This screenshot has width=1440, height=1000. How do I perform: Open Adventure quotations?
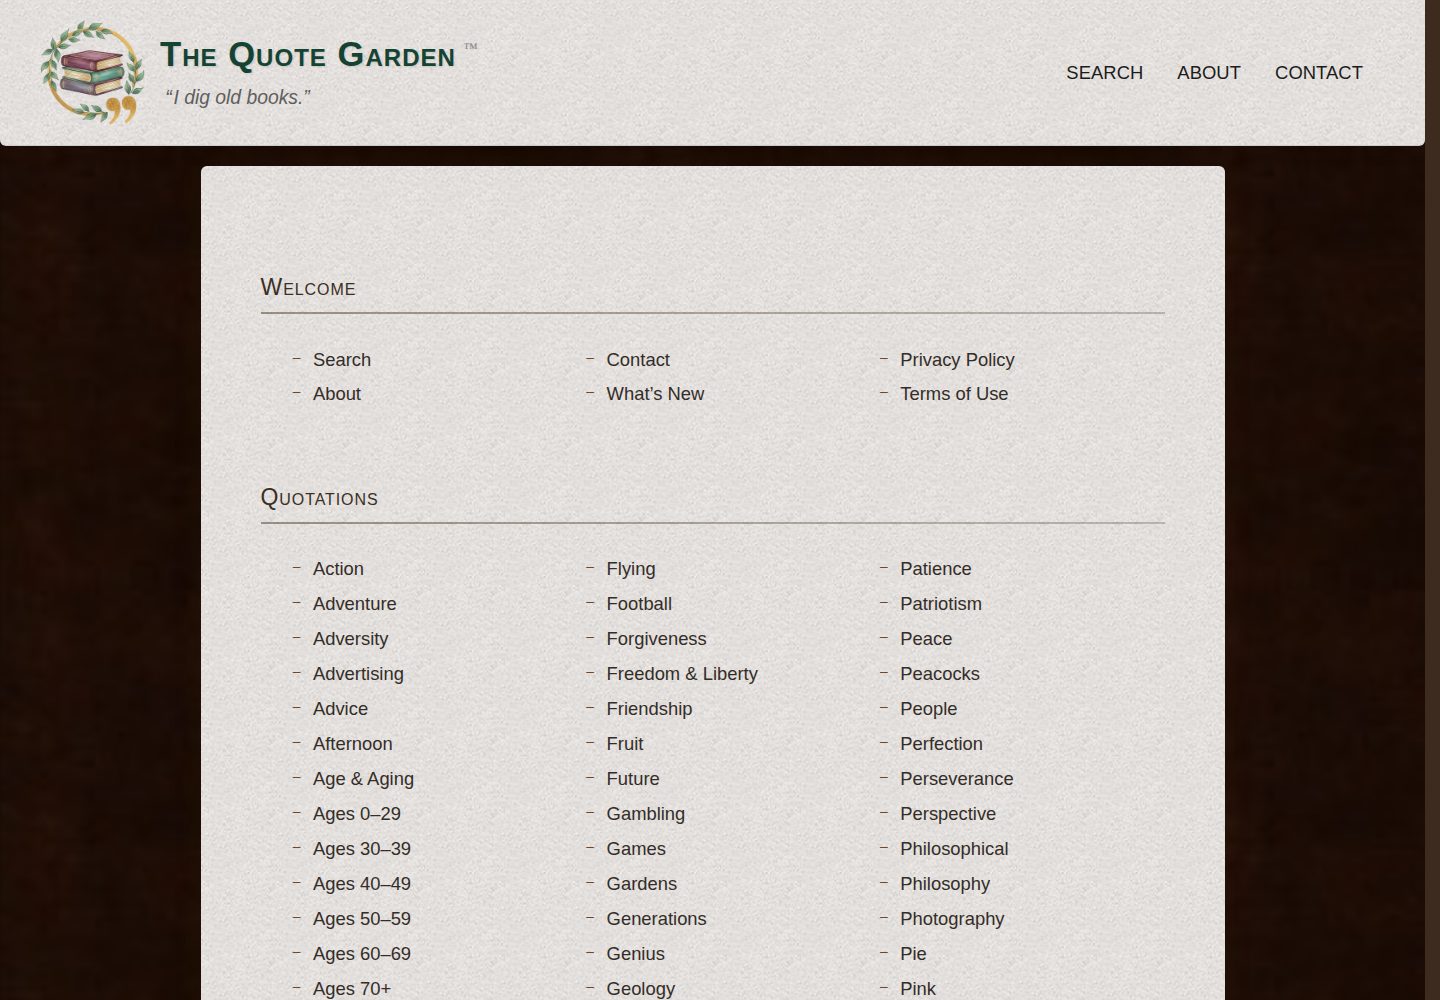pos(355,604)
